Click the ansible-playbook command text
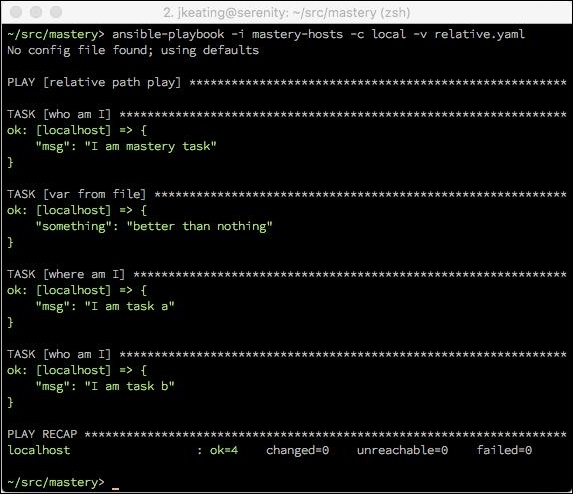This screenshot has height=494, width=573. pos(168,34)
